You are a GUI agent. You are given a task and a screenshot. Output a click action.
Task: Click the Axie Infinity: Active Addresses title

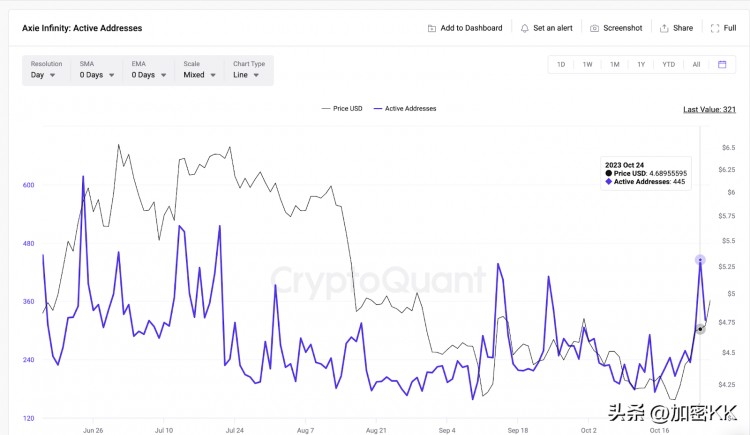pyautogui.click(x=82, y=28)
